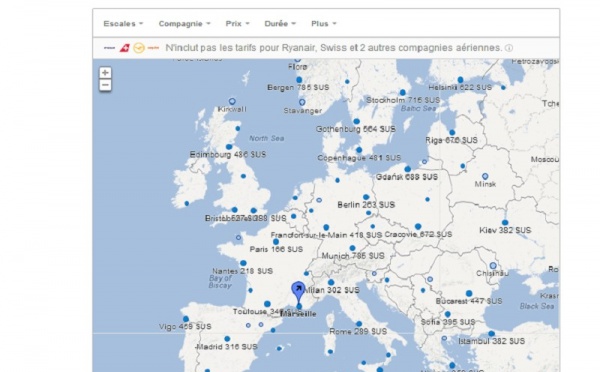Expand the Durée filter dropdown
The height and width of the screenshot is (372, 600).
point(280,24)
